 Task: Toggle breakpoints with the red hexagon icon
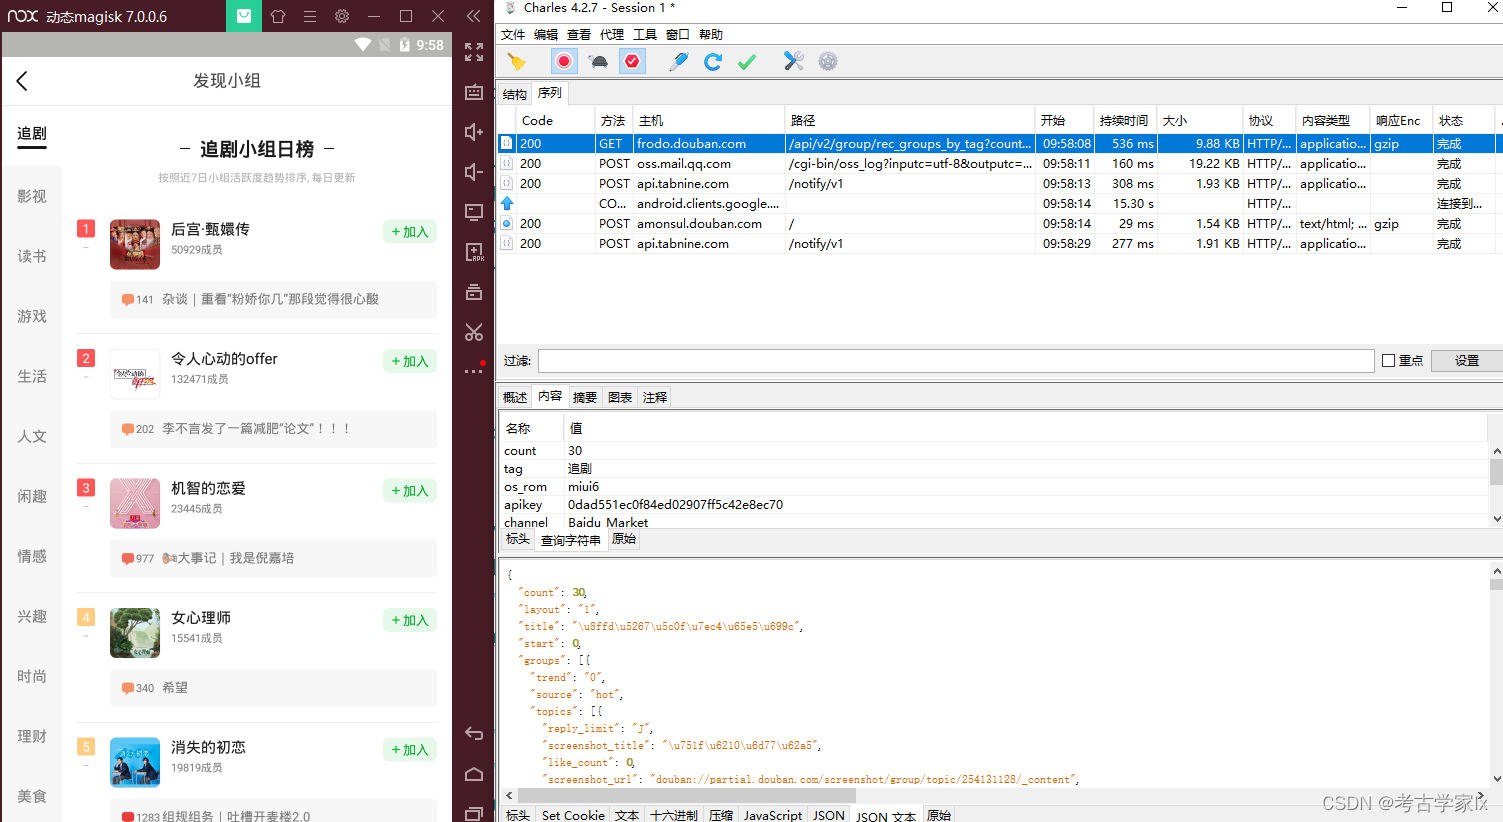[632, 62]
